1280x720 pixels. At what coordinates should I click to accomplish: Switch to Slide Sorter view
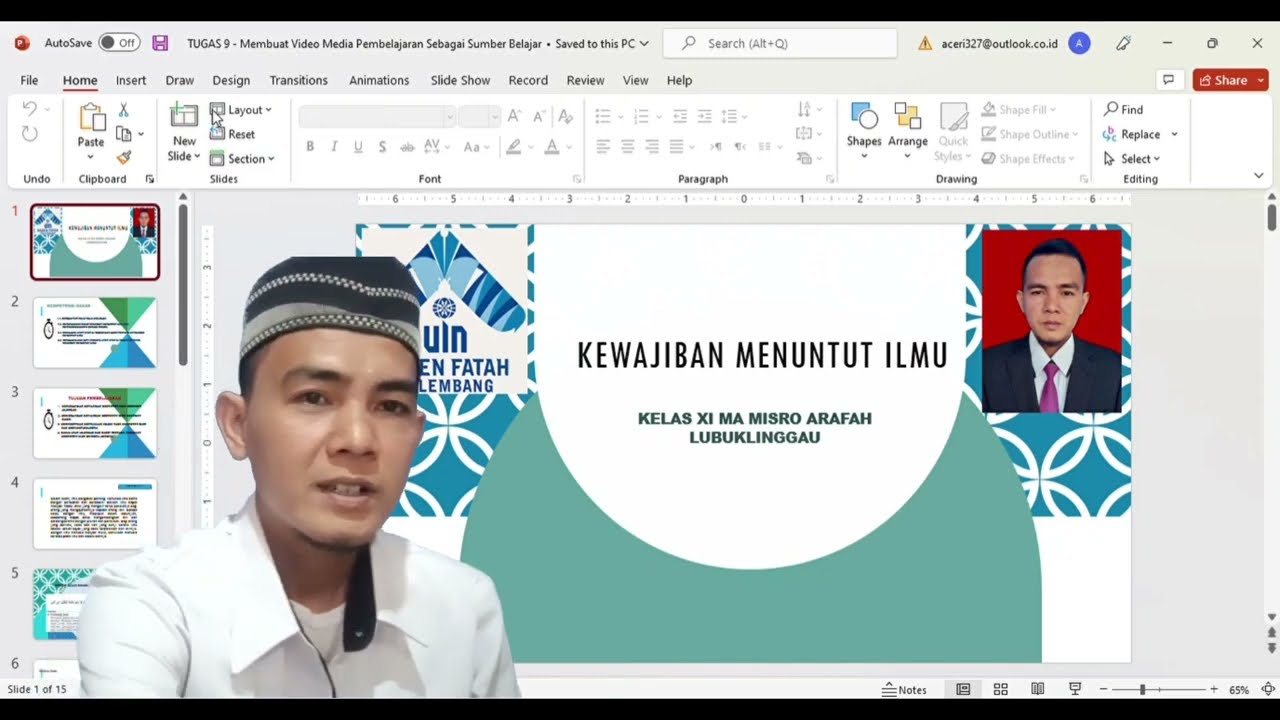click(x=1000, y=689)
